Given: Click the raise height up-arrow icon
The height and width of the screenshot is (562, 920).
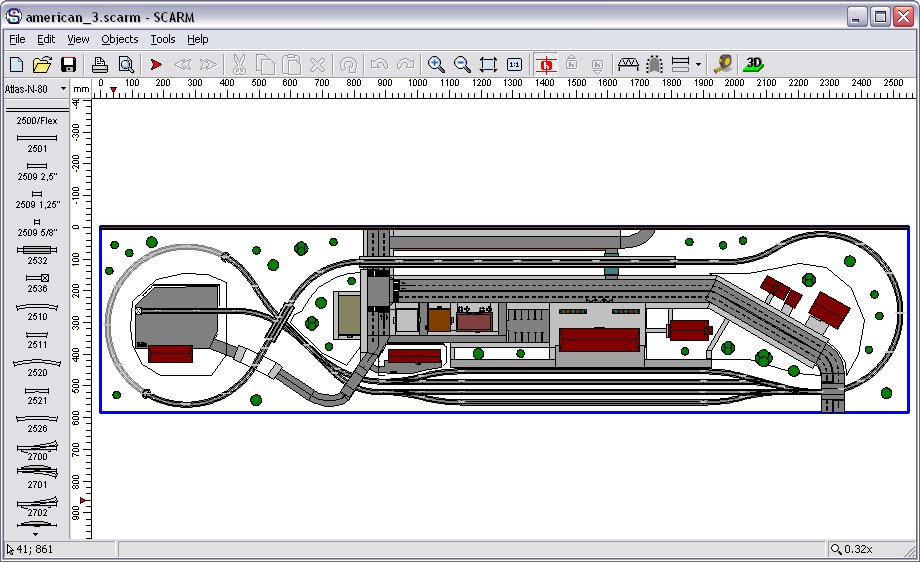Looking at the screenshot, I should [572, 63].
